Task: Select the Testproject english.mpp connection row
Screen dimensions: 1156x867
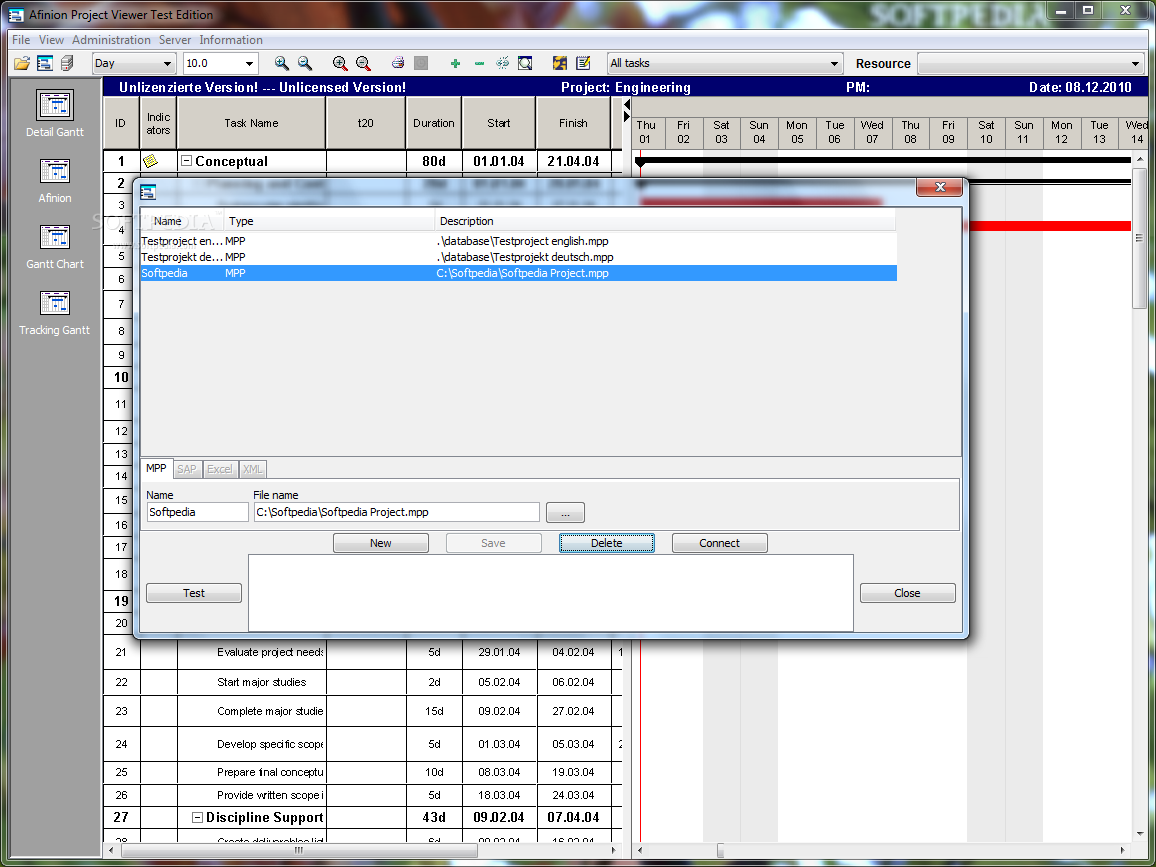Action: click(x=518, y=241)
